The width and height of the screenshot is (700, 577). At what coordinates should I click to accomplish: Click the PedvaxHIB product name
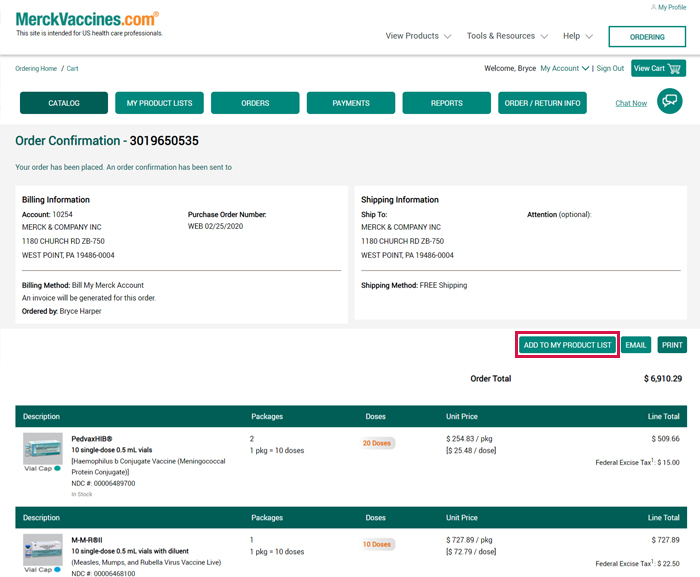[x=92, y=439]
